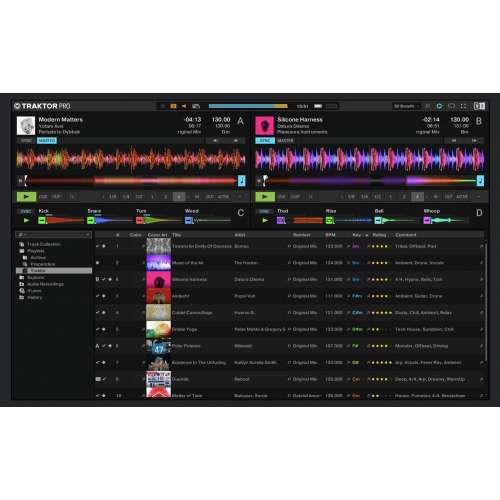Toggle MASTER on Deck B

click(x=286, y=141)
